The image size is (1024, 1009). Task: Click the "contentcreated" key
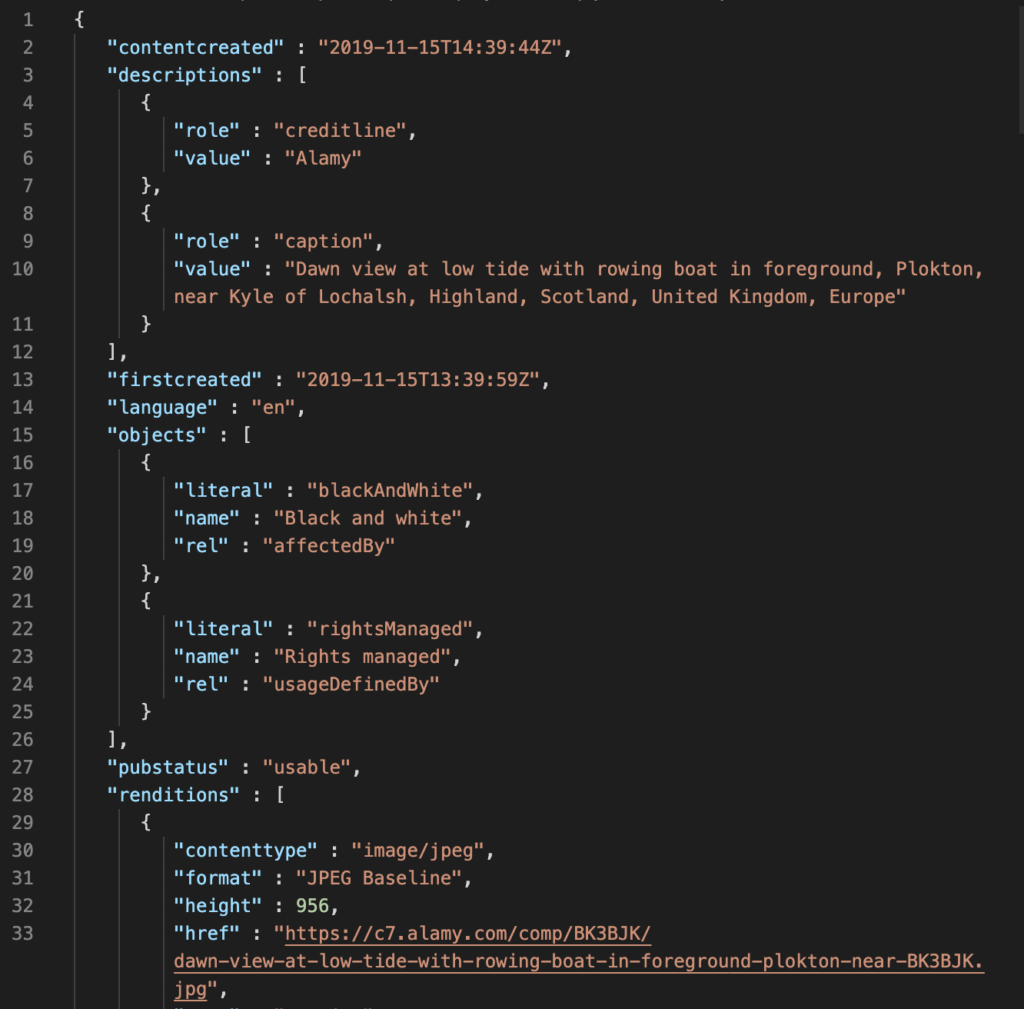pos(195,48)
